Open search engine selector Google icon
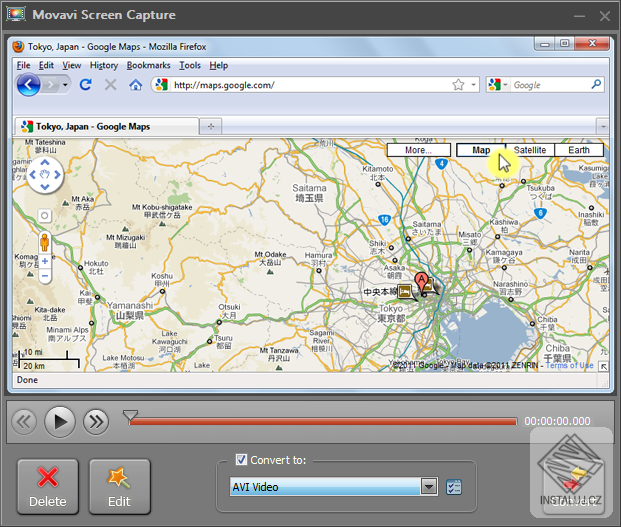 click(498, 85)
